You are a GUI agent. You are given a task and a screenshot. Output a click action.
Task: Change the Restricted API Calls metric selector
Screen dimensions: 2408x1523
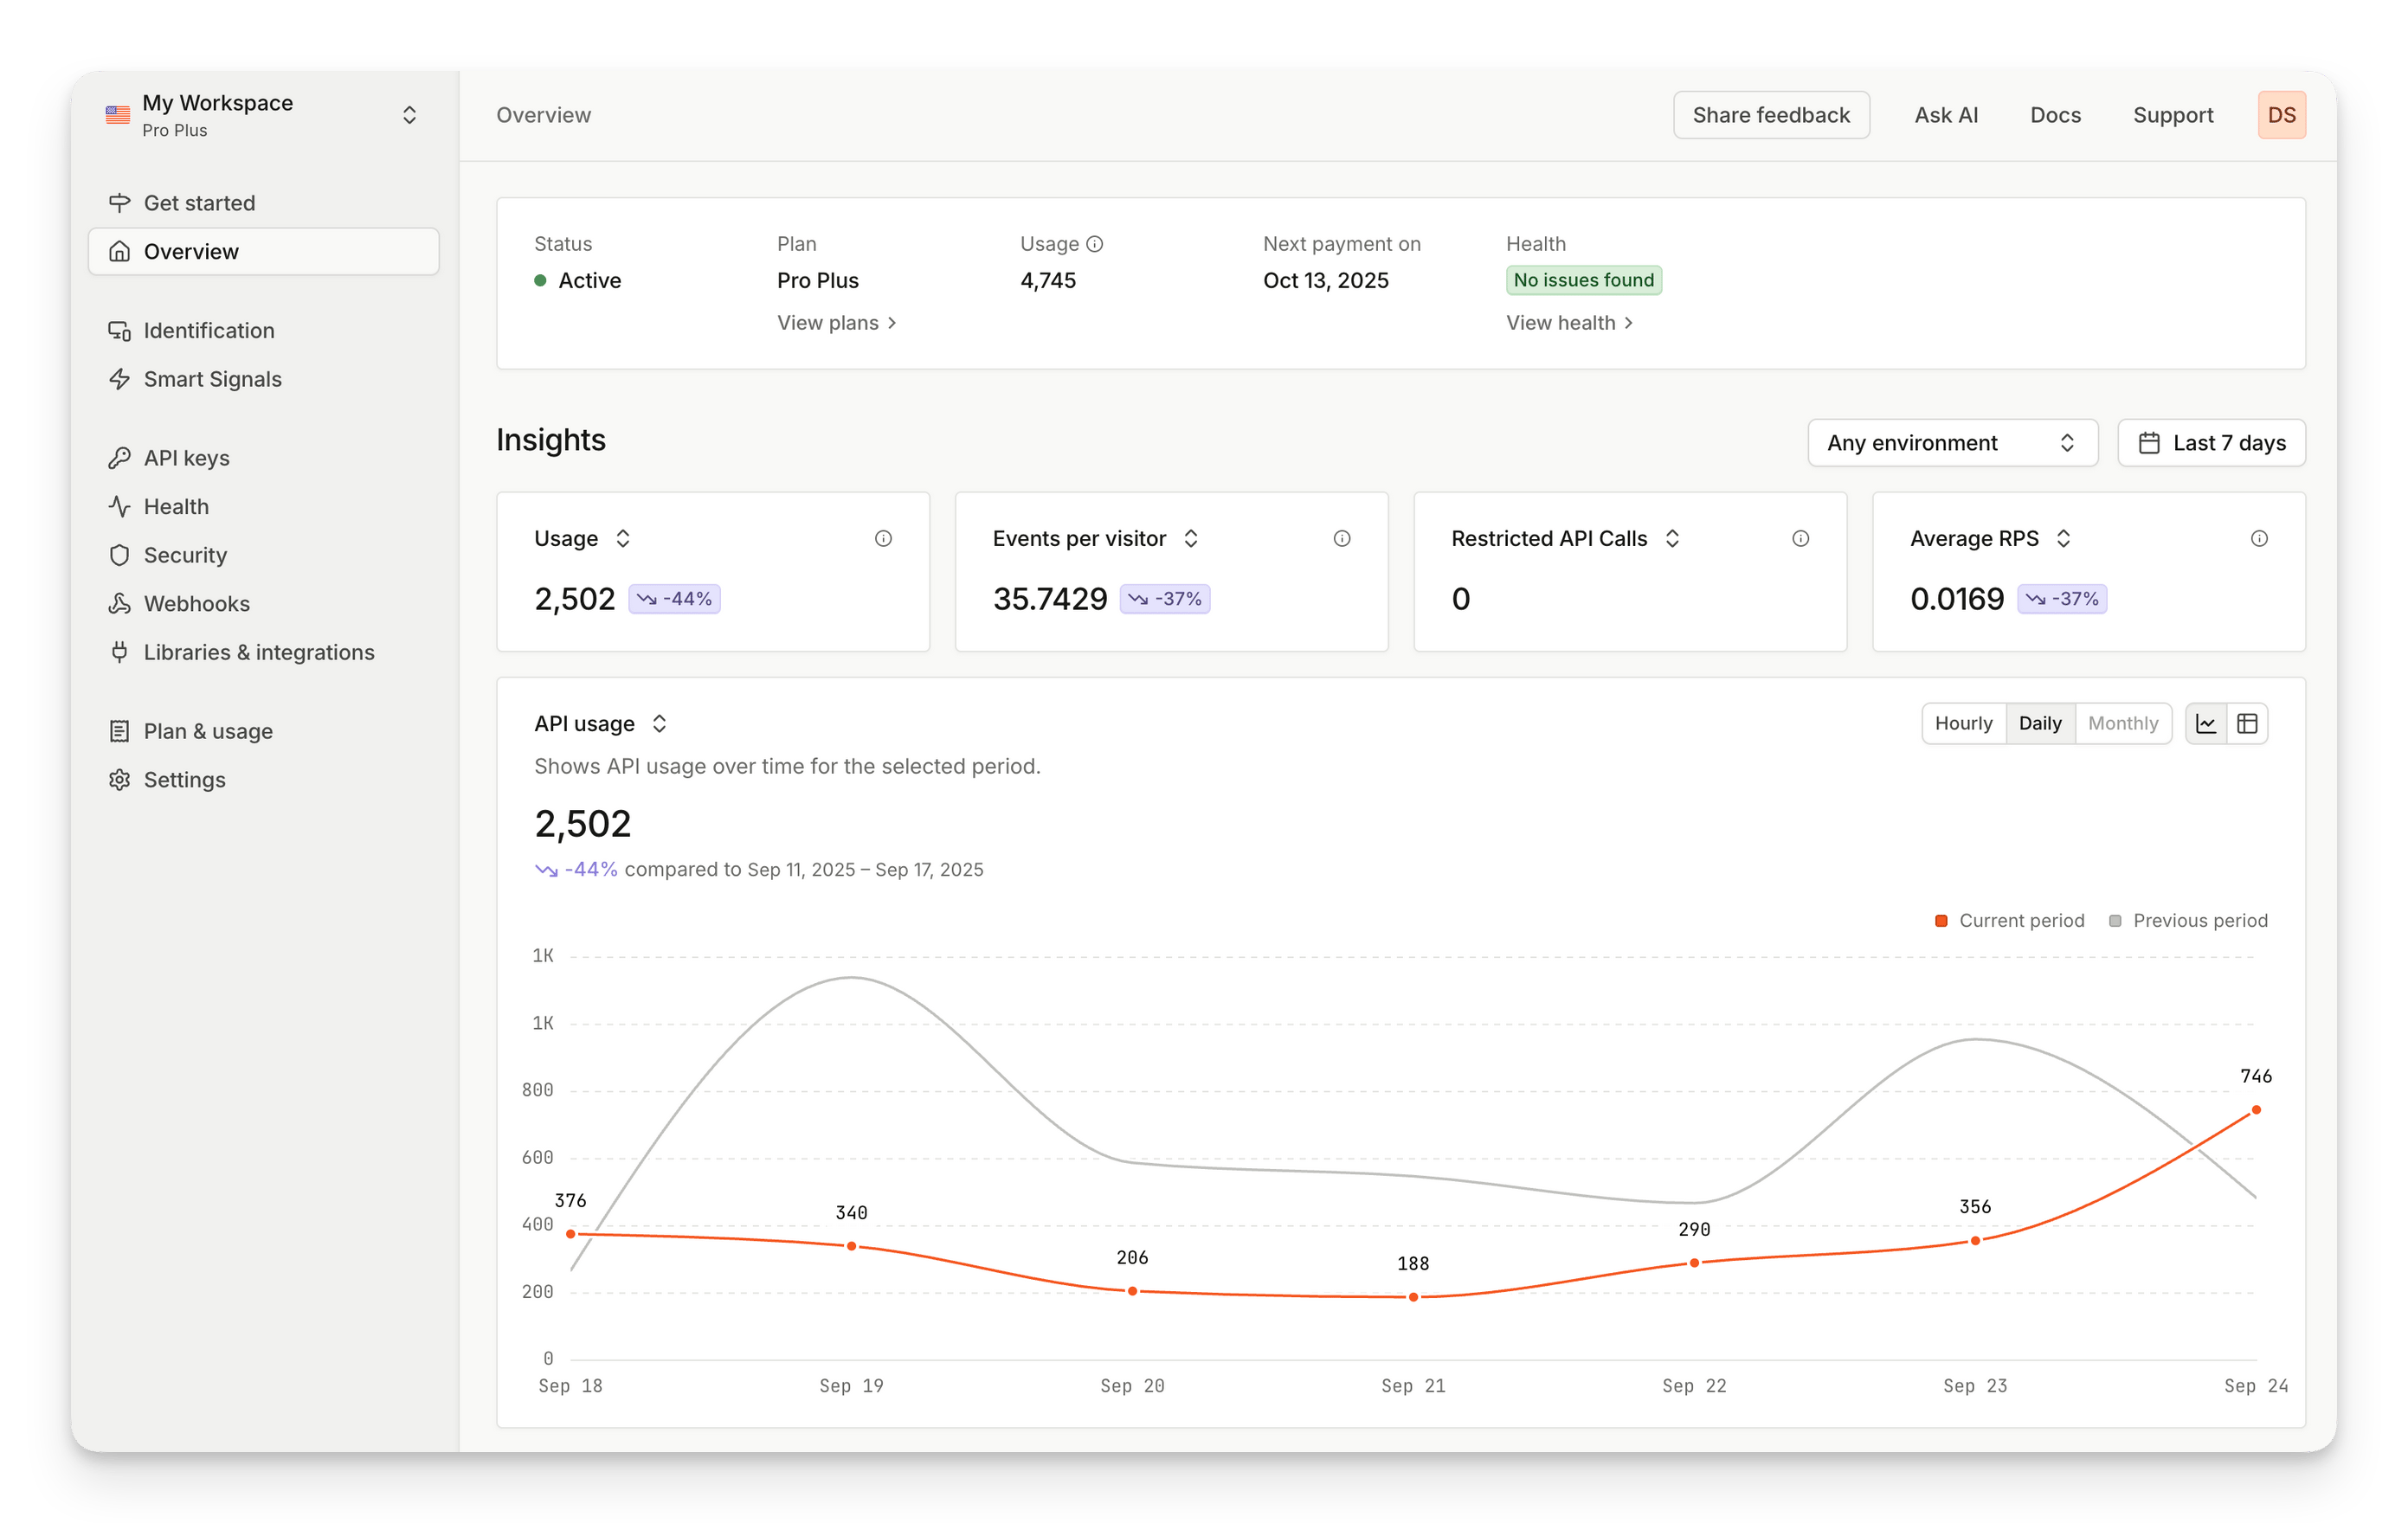tap(1672, 539)
